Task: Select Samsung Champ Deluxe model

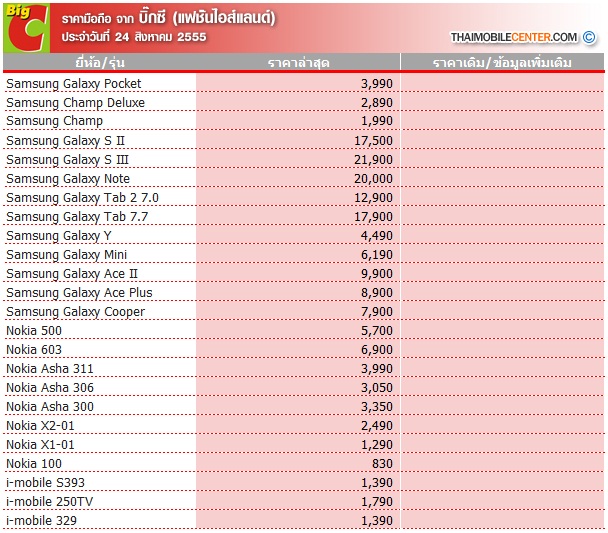Action: pos(75,103)
